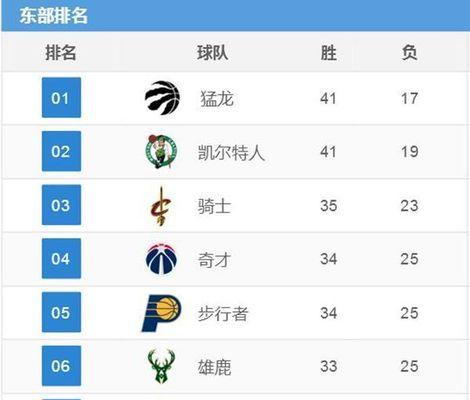Click the 球队 column header

click(x=213, y=53)
